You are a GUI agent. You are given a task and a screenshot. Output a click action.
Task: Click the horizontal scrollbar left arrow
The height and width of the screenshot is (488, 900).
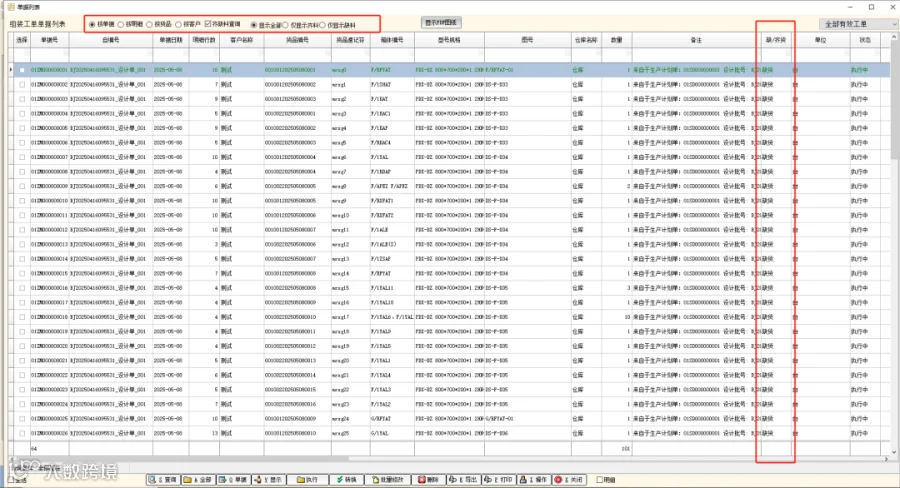click(11, 459)
